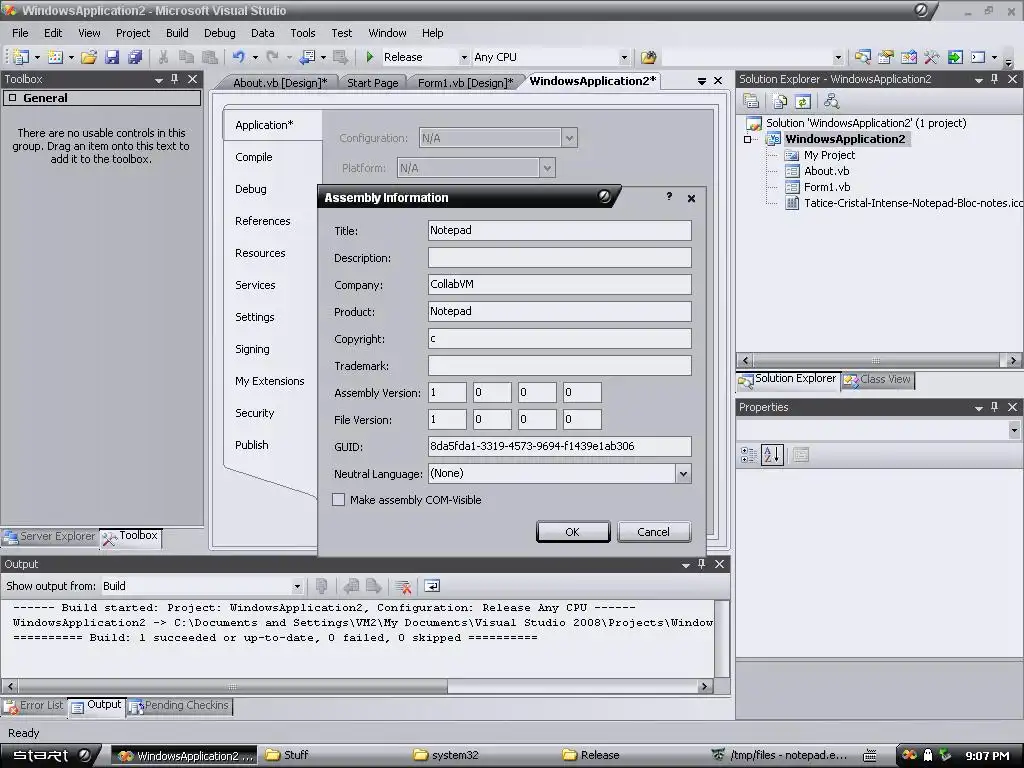Open the File menu

coord(20,33)
